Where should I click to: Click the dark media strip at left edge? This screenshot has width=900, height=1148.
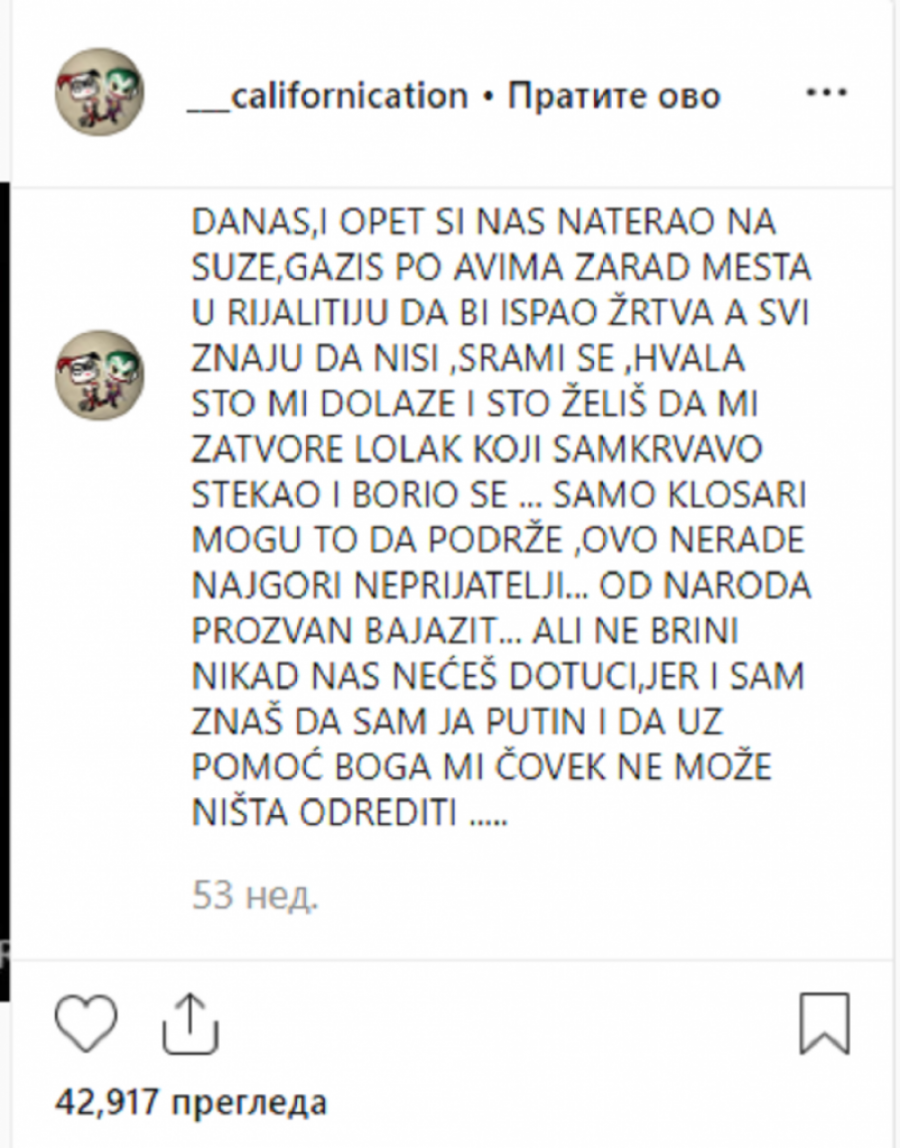pyautogui.click(x=5, y=592)
